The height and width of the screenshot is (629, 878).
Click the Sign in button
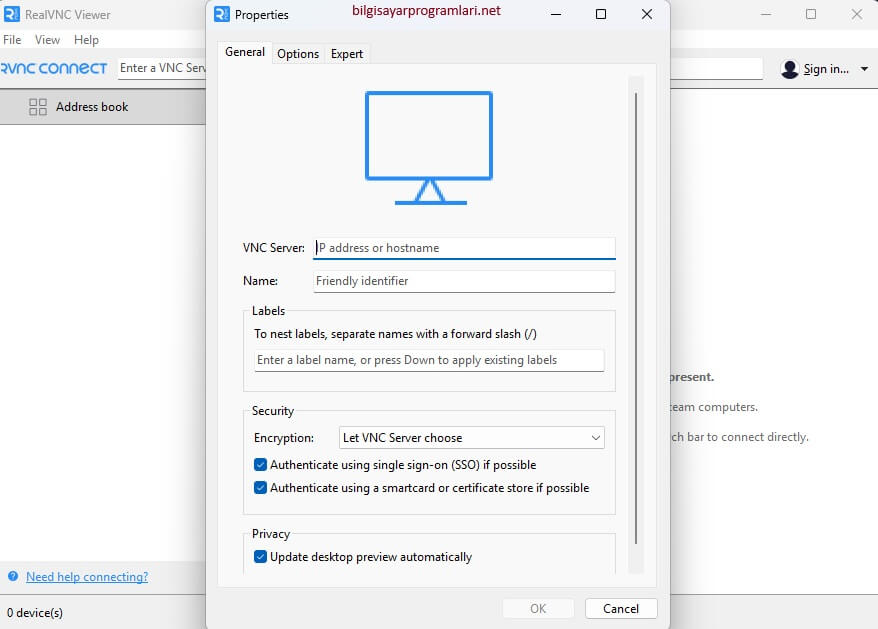(826, 69)
